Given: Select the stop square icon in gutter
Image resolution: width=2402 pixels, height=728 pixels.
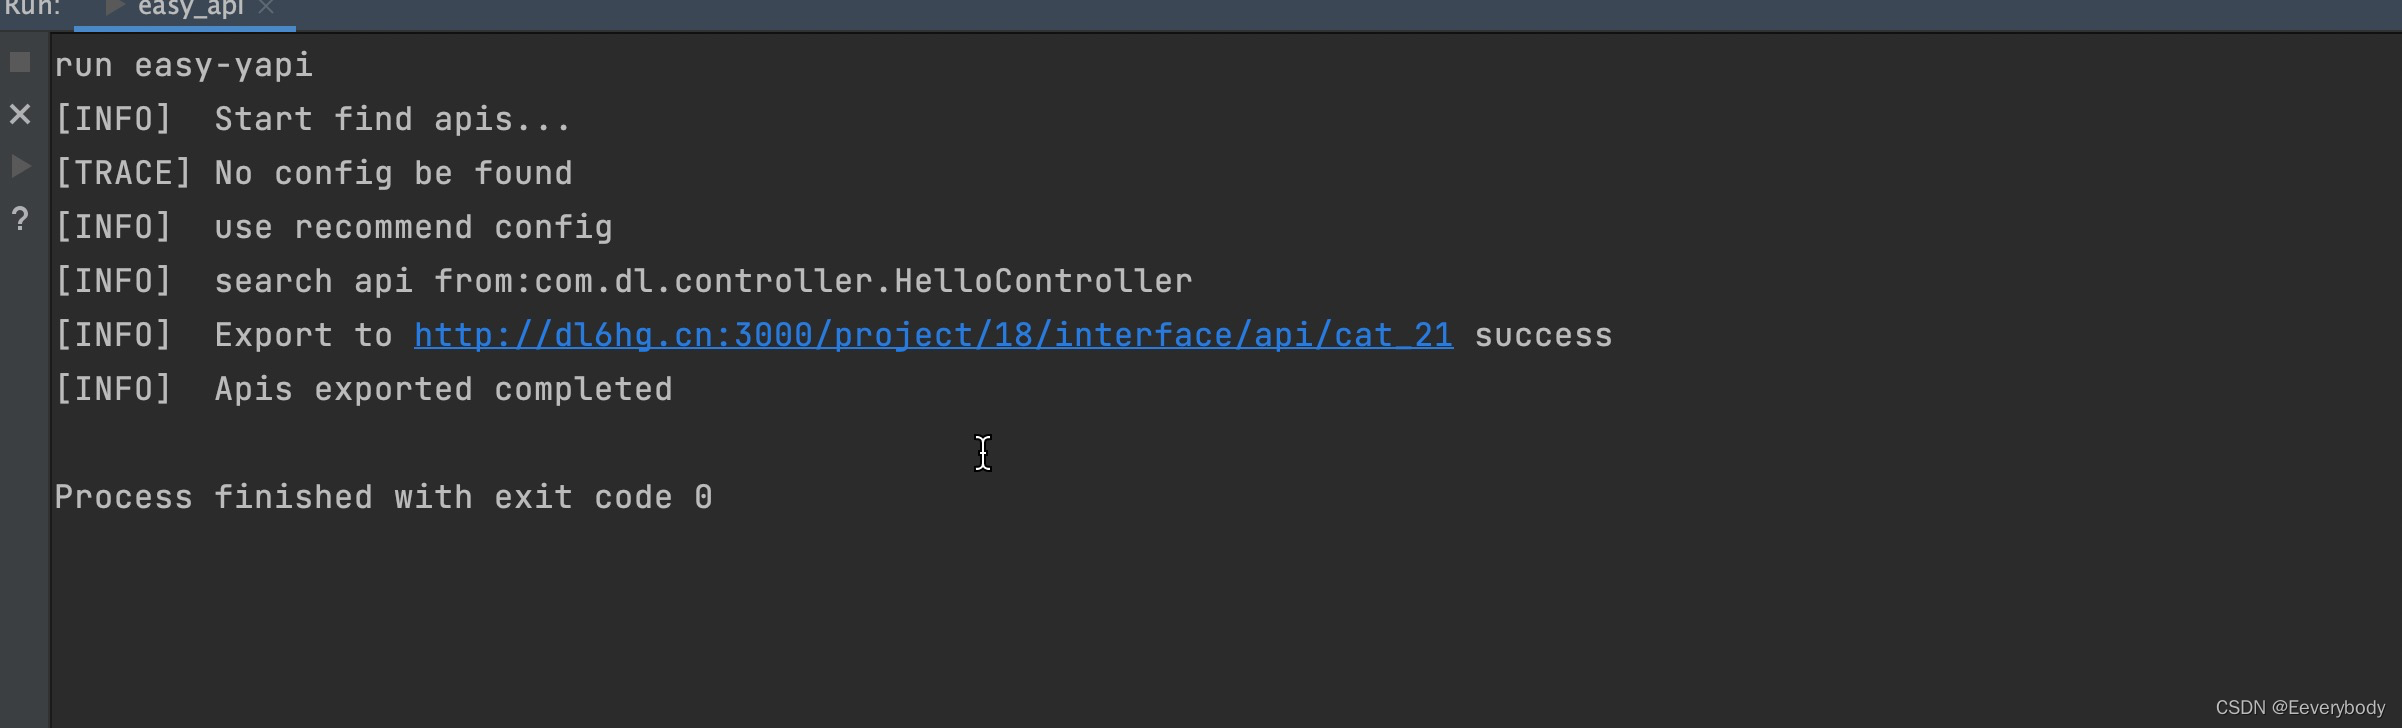Looking at the screenshot, I should 18,63.
